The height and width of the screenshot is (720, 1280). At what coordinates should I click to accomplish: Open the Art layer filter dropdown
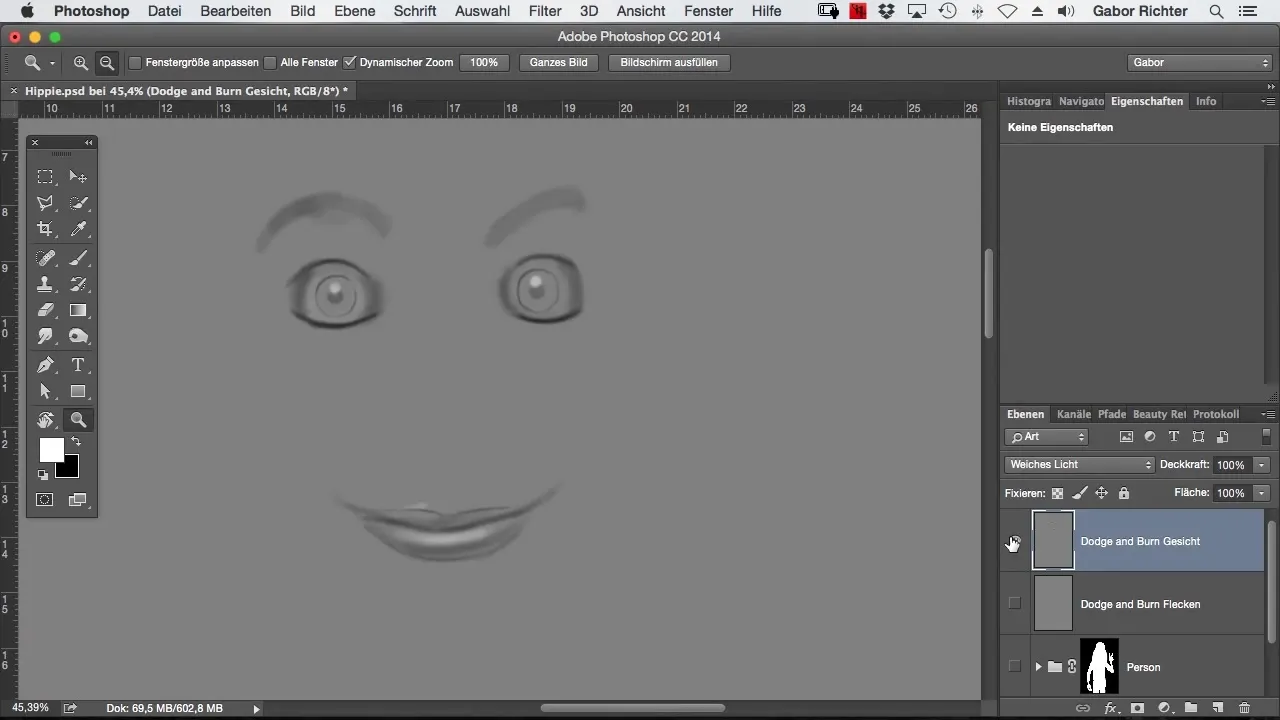1047,437
